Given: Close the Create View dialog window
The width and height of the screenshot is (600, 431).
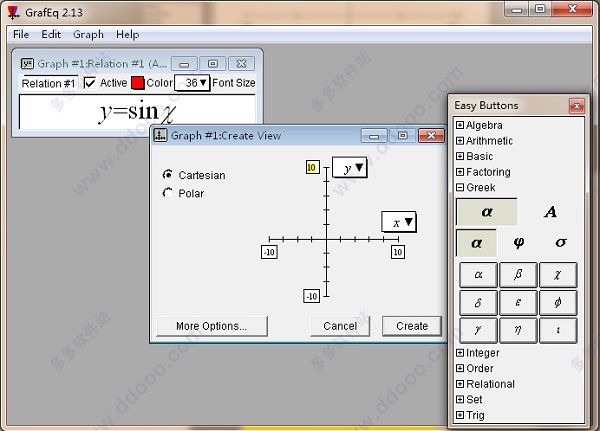Looking at the screenshot, I should coord(431,136).
